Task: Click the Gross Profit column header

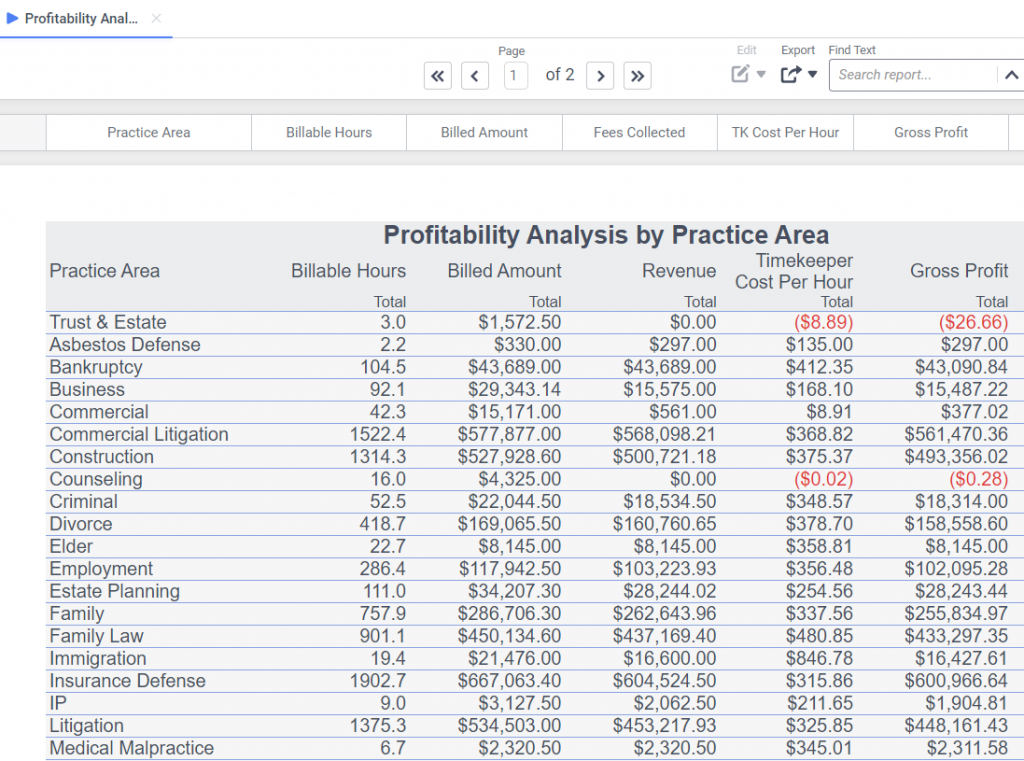Action: click(931, 132)
